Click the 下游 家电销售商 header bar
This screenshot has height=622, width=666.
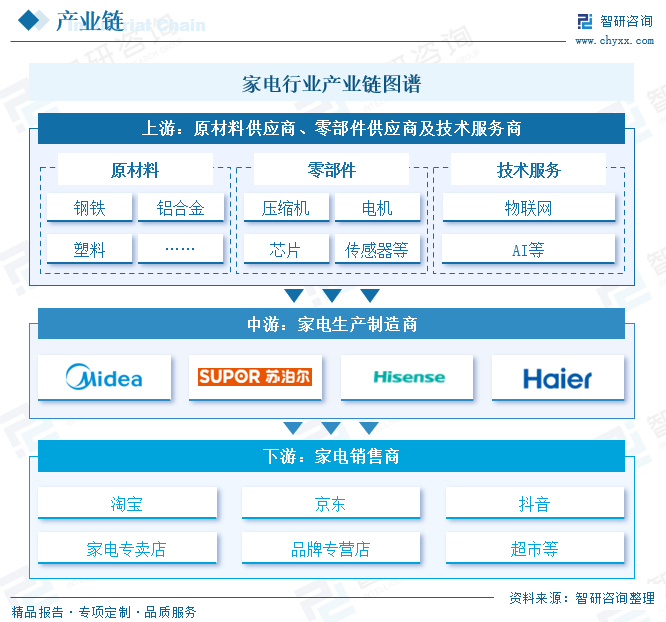[x=331, y=456]
